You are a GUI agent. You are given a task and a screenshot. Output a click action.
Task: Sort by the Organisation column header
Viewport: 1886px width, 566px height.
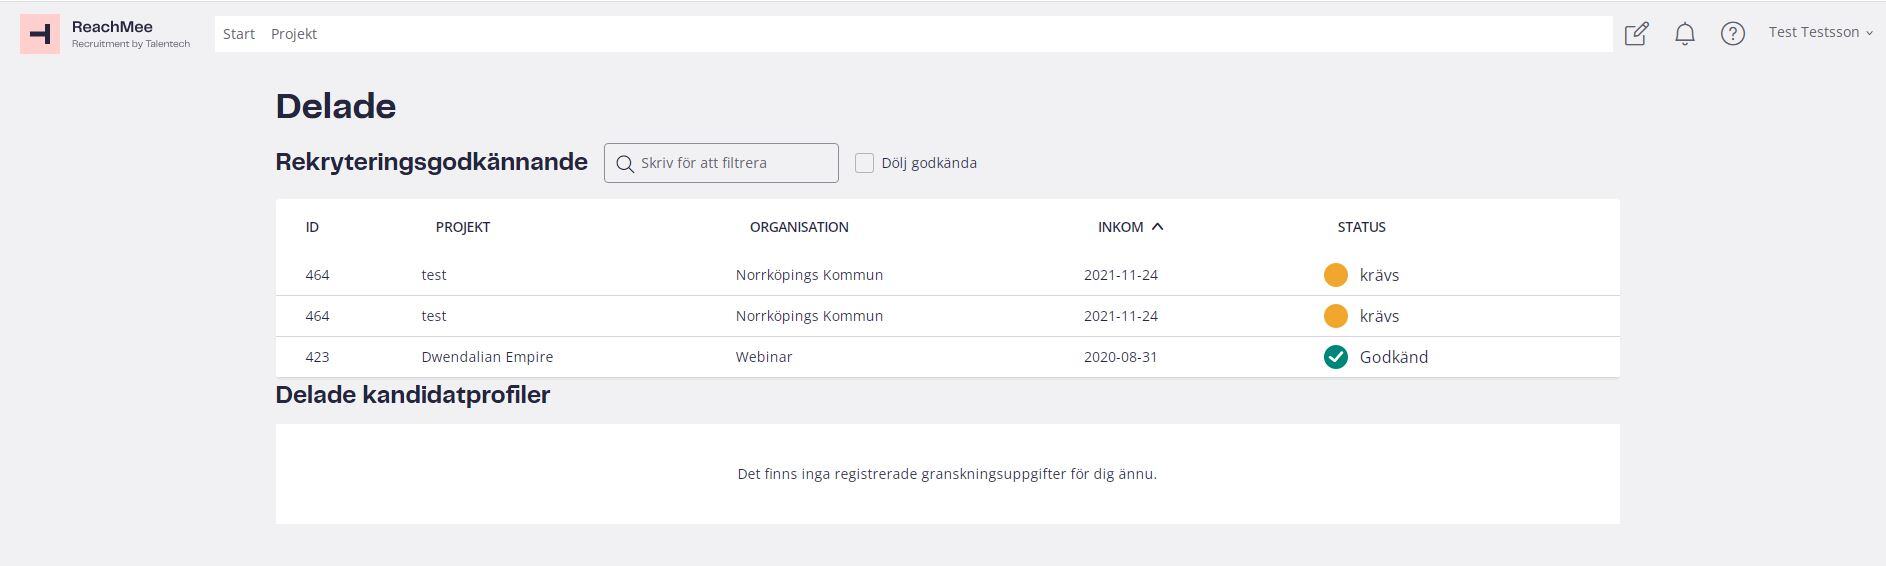click(x=799, y=227)
